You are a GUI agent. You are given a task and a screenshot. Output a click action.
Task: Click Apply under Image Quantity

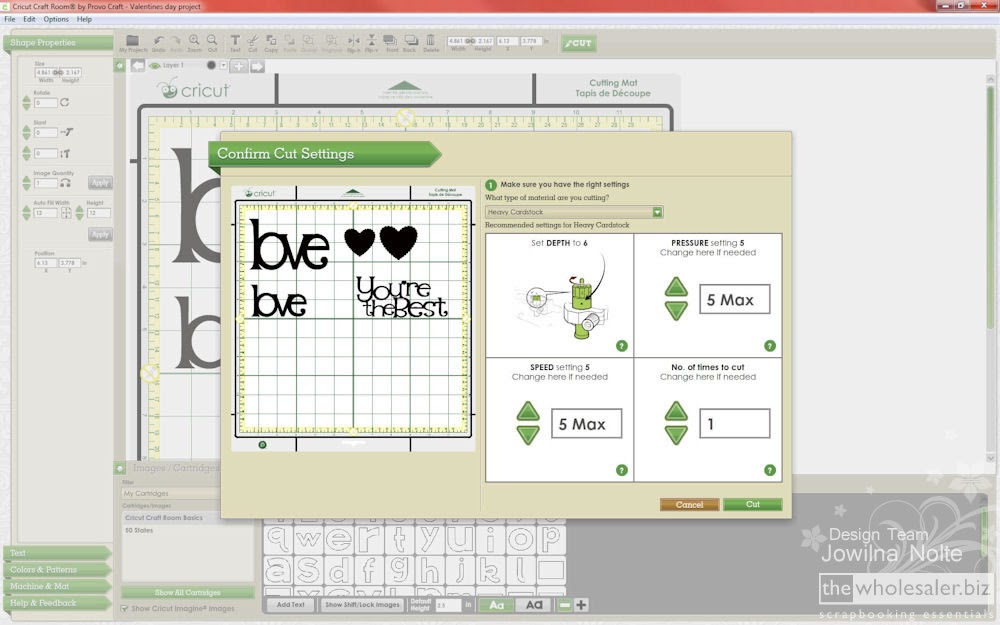[100, 183]
